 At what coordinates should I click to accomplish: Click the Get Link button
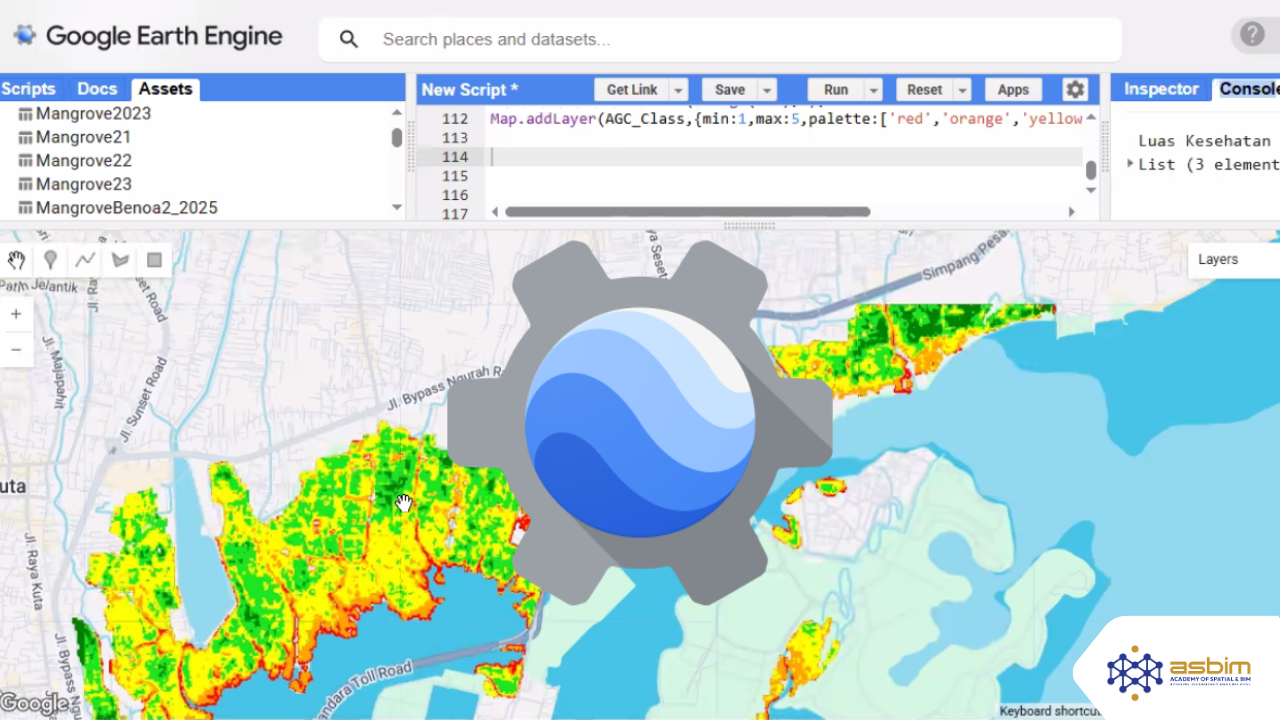point(632,89)
